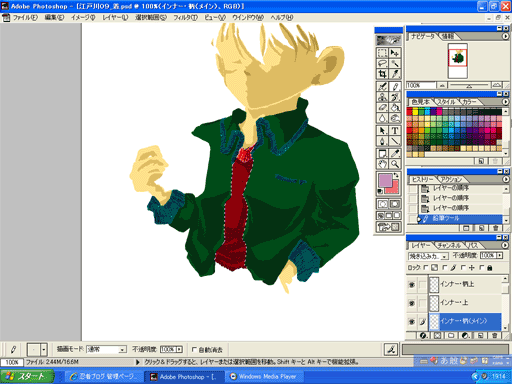Select the Notes tool
Image resolution: width=512 pixels, height=384 pixels.
coord(382,153)
